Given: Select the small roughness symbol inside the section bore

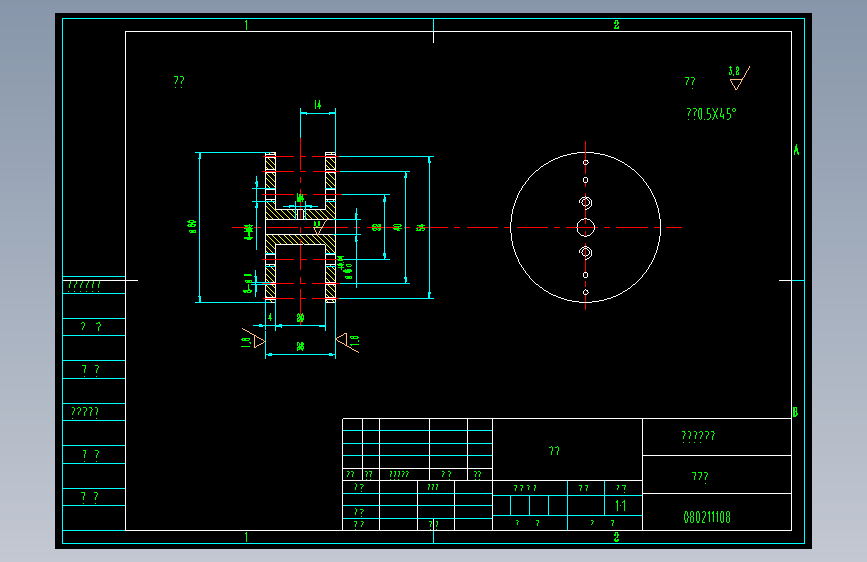Looking at the screenshot, I should click(320, 227).
